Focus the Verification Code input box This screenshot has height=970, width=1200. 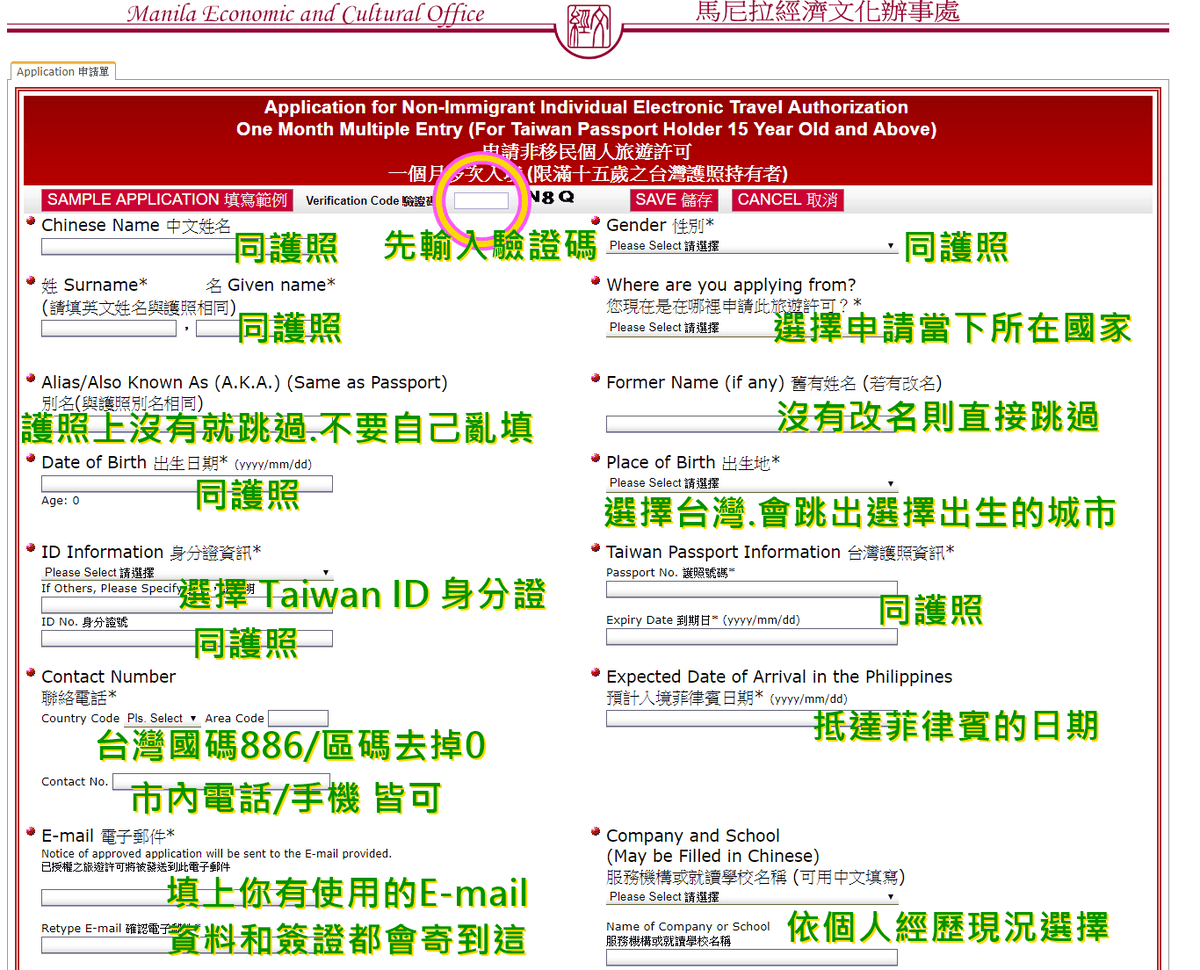tap(481, 200)
